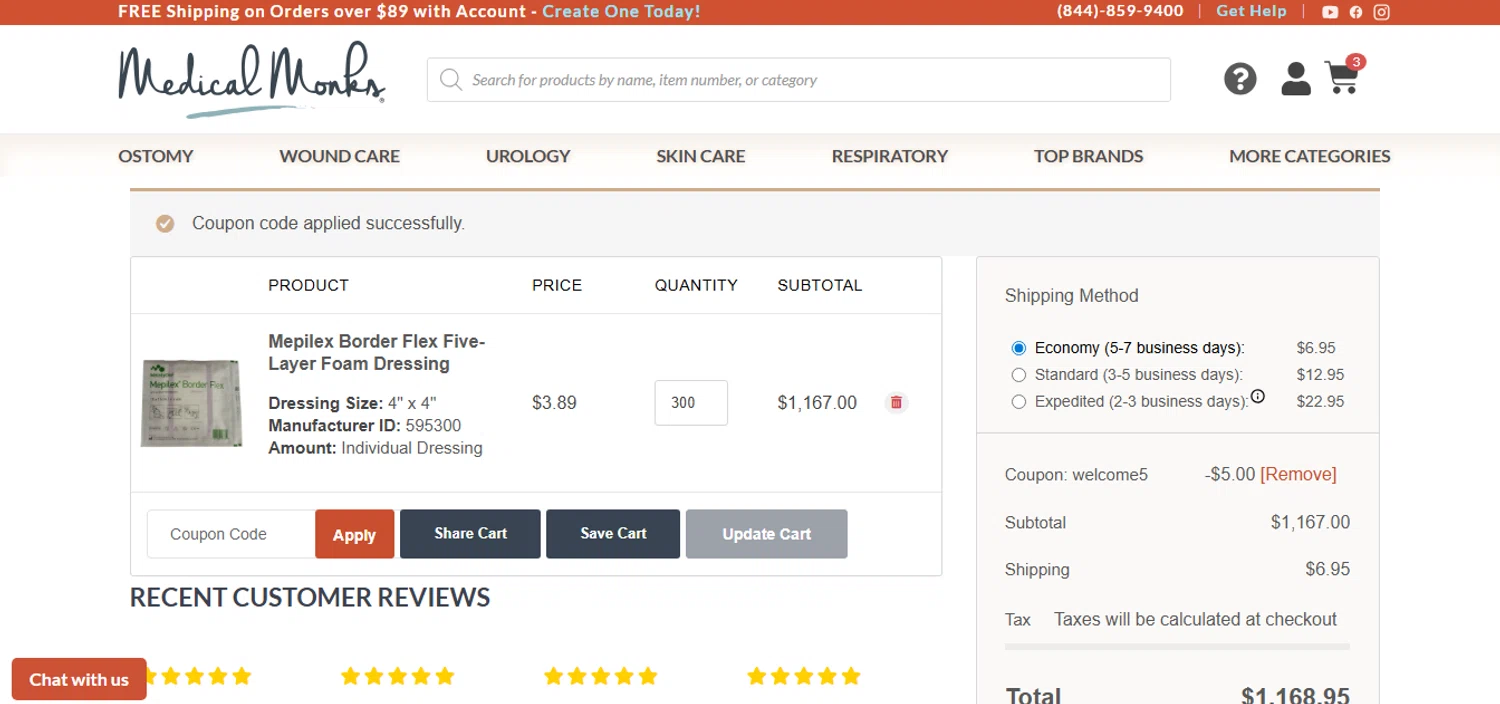The width and height of the screenshot is (1500, 704).
Task: Click the help question mark icon
Action: 1240,79
